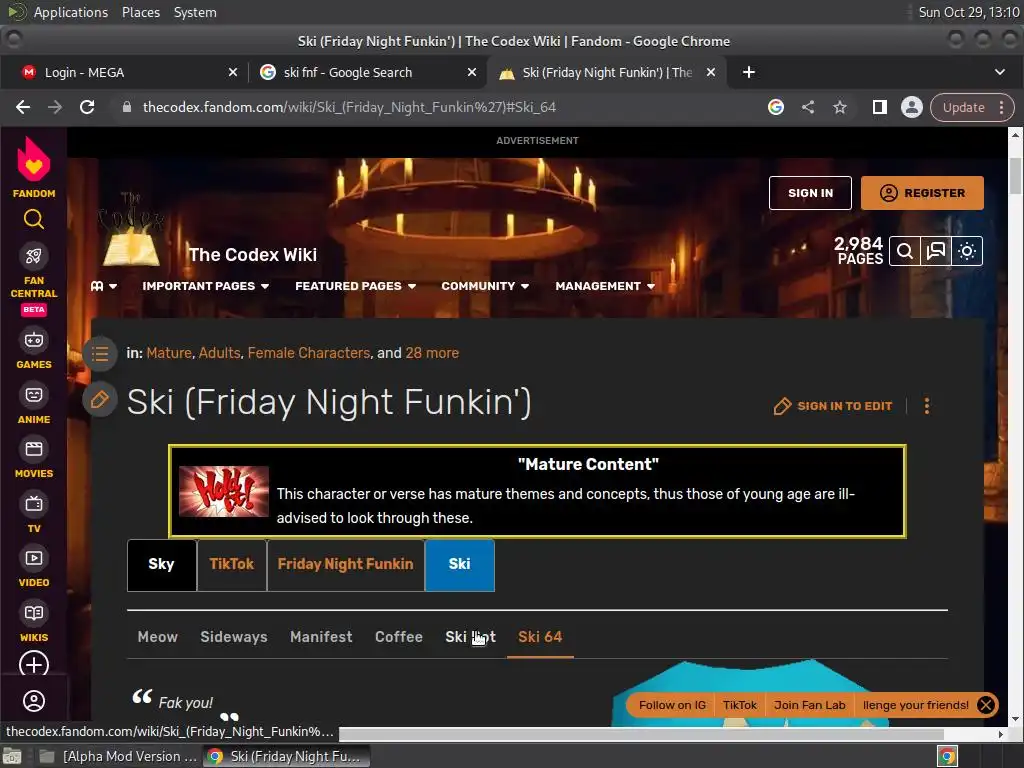Open the Applications menu
The width and height of the screenshot is (1024, 768).
tap(71, 12)
